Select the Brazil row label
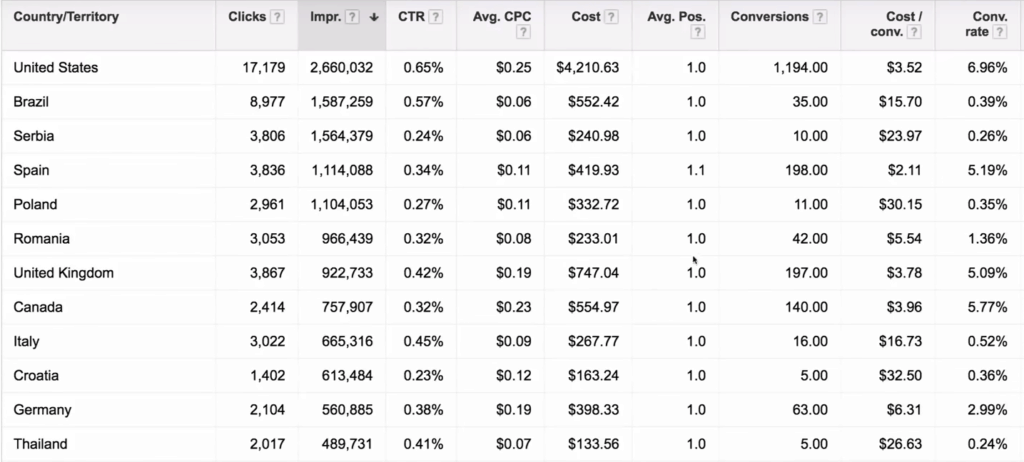 (31, 102)
